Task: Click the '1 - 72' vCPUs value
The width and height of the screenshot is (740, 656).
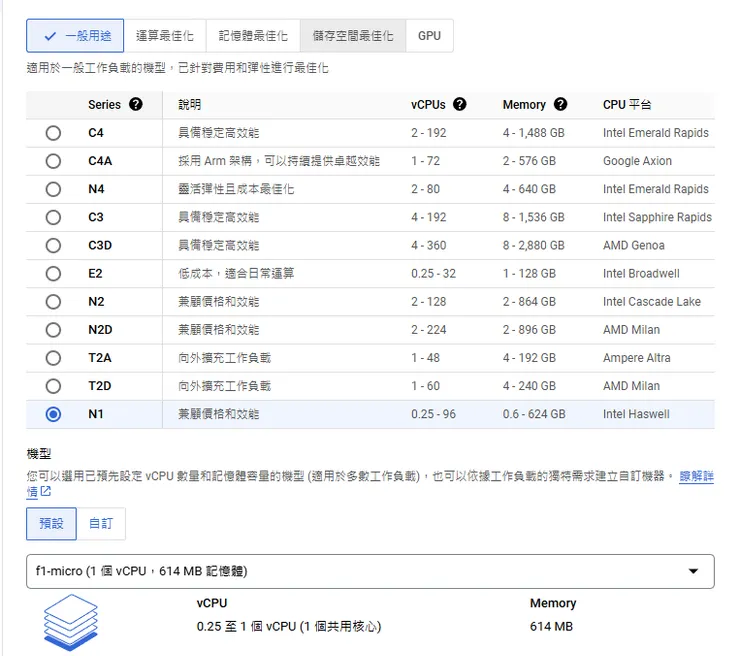Action: click(x=425, y=161)
